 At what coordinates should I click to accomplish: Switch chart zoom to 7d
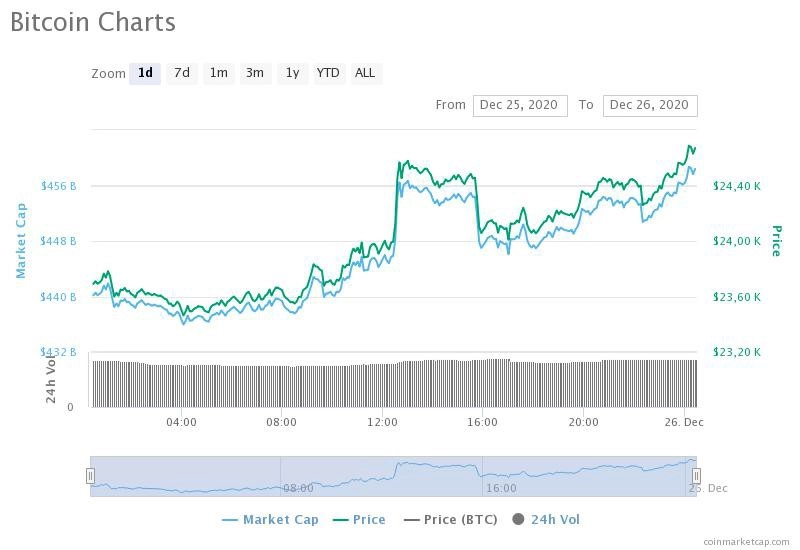181,73
